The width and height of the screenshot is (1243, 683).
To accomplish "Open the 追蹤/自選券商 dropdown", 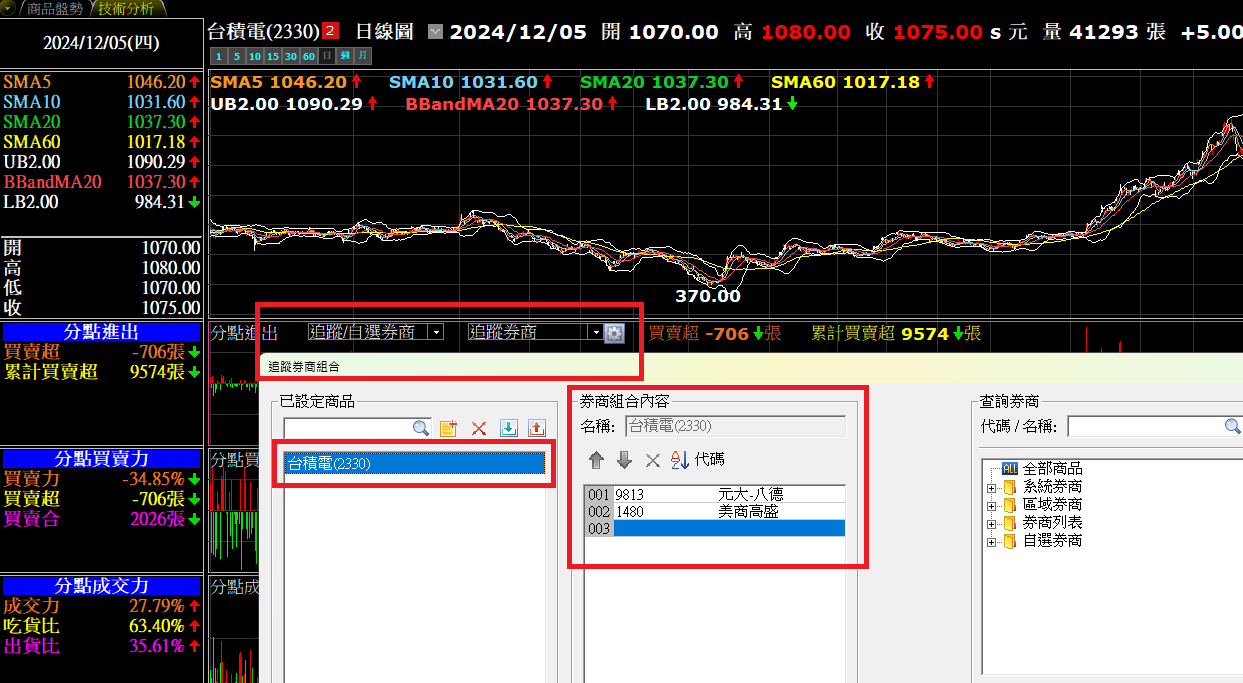I will (x=436, y=333).
